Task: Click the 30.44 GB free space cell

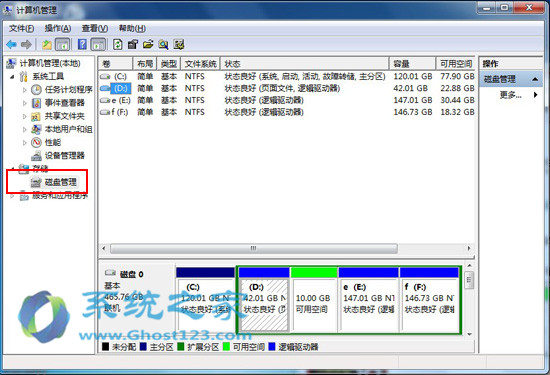Action: [x=457, y=100]
